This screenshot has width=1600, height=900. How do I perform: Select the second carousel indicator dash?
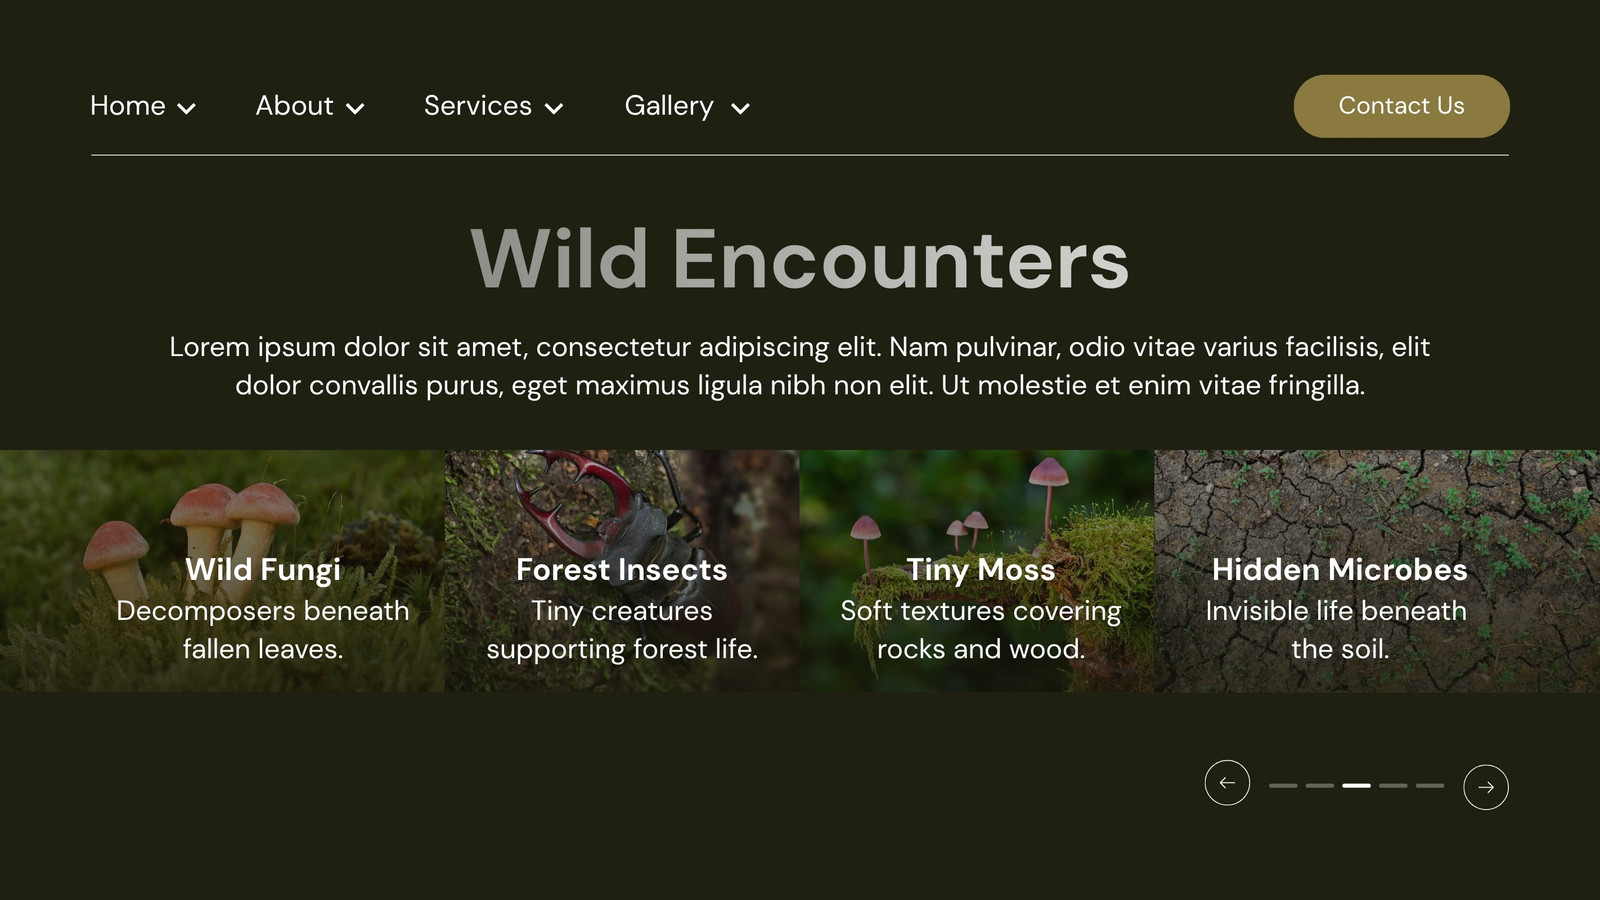(x=1320, y=786)
